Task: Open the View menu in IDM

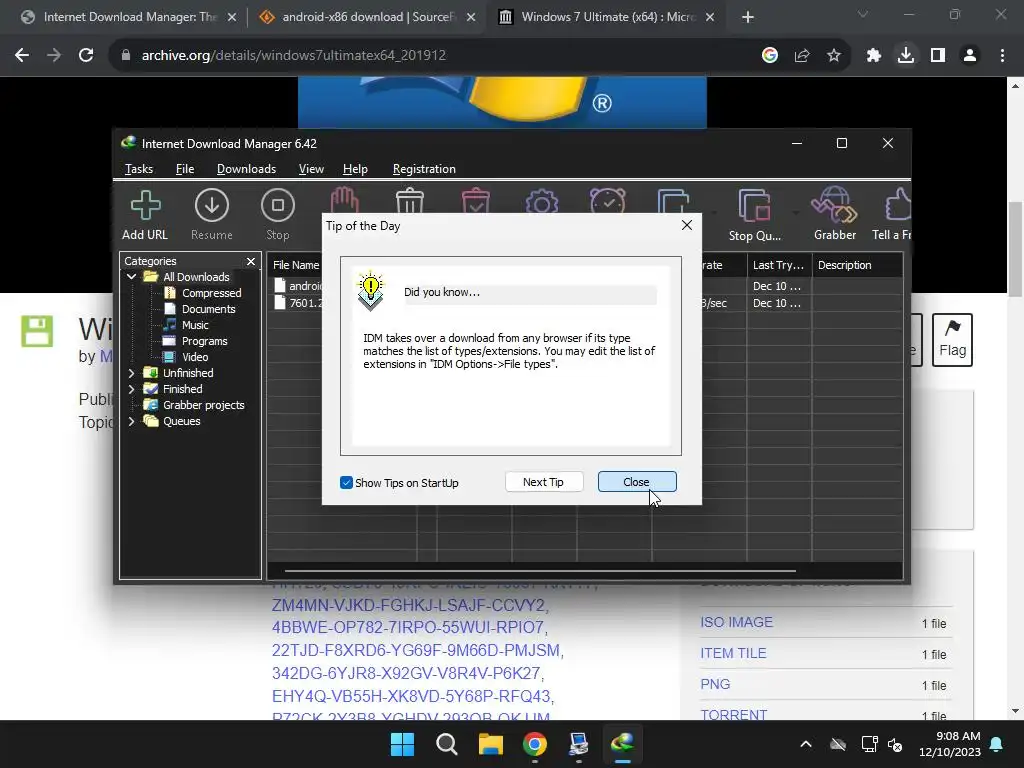Action: 311,169
